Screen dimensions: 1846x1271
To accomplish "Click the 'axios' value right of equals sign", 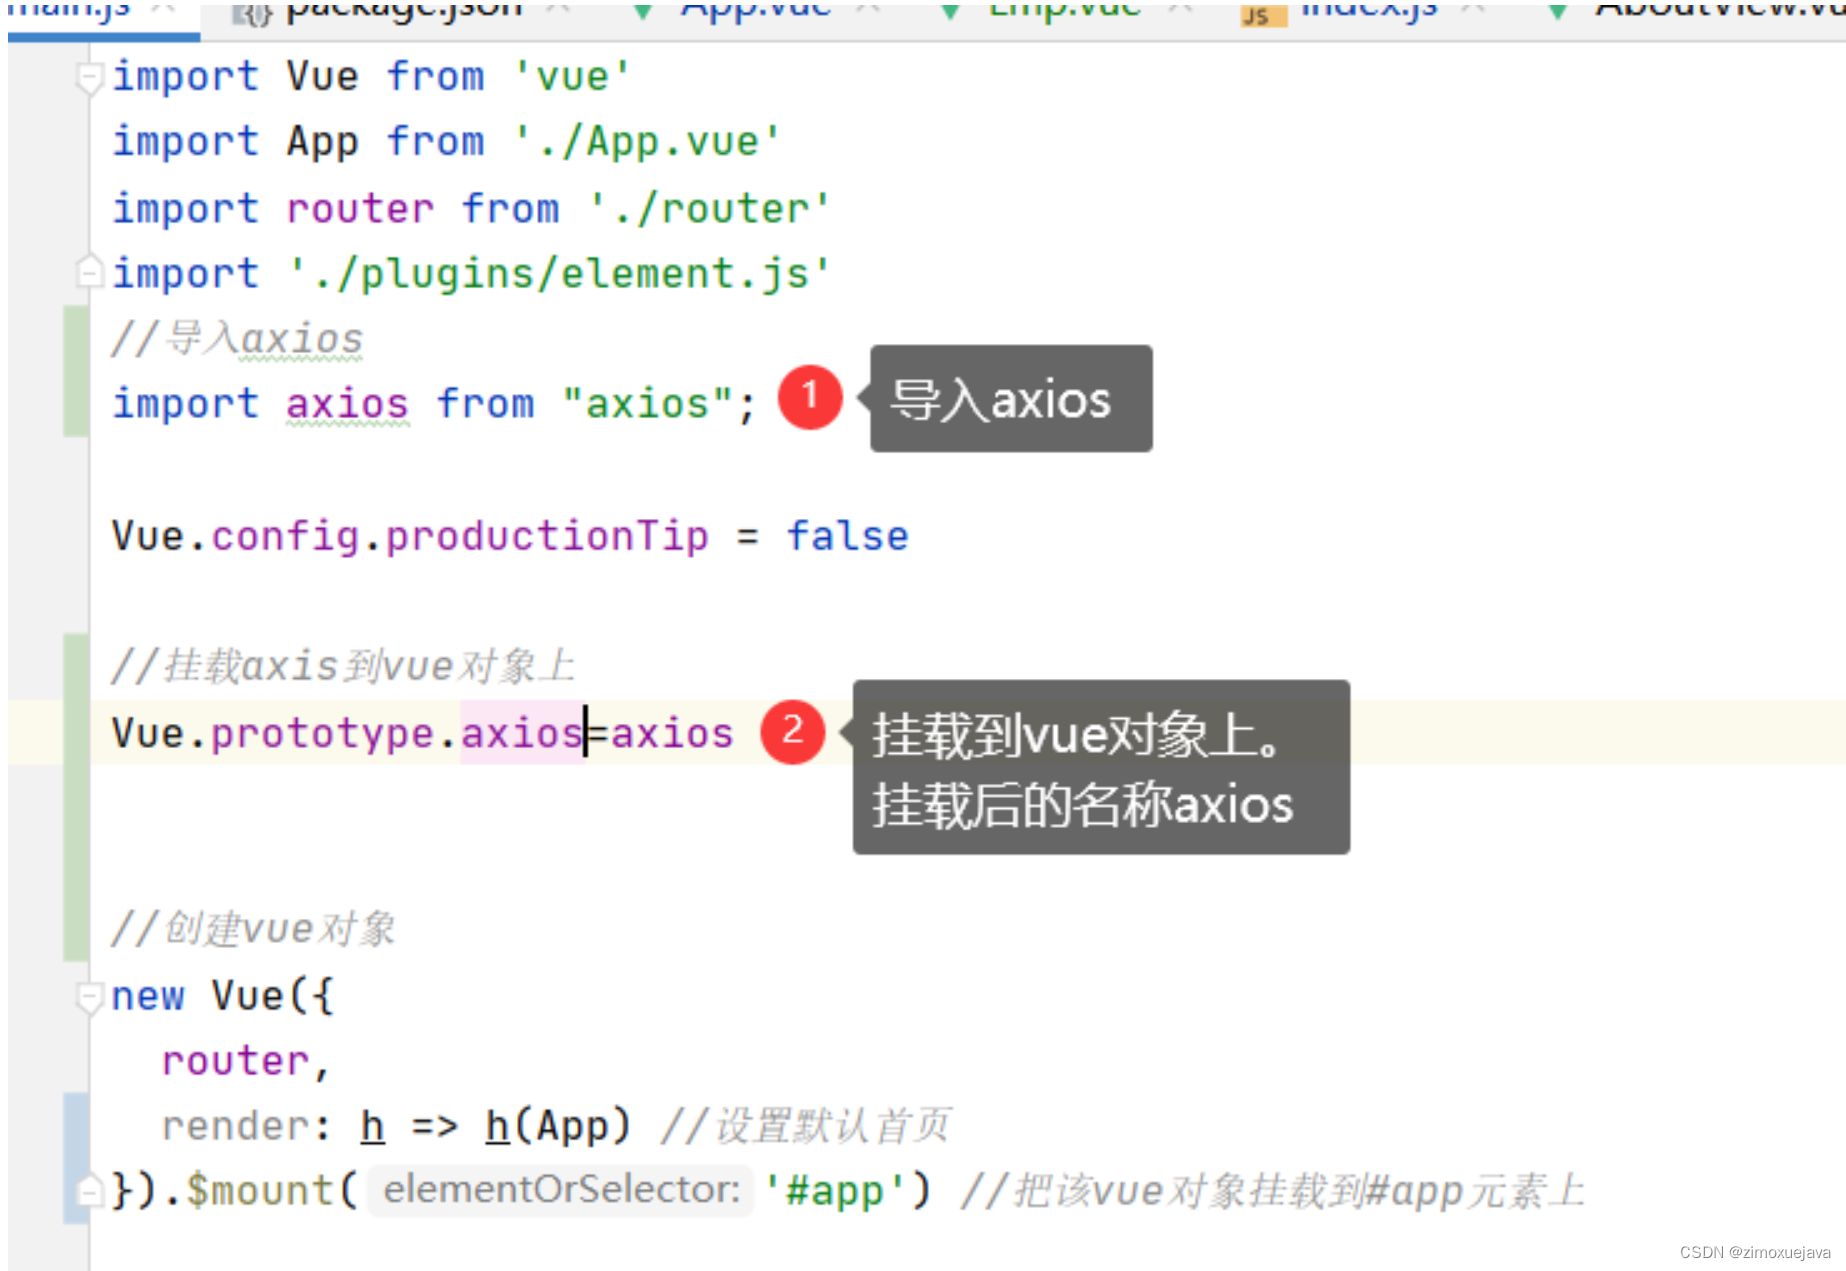I will (x=672, y=734).
